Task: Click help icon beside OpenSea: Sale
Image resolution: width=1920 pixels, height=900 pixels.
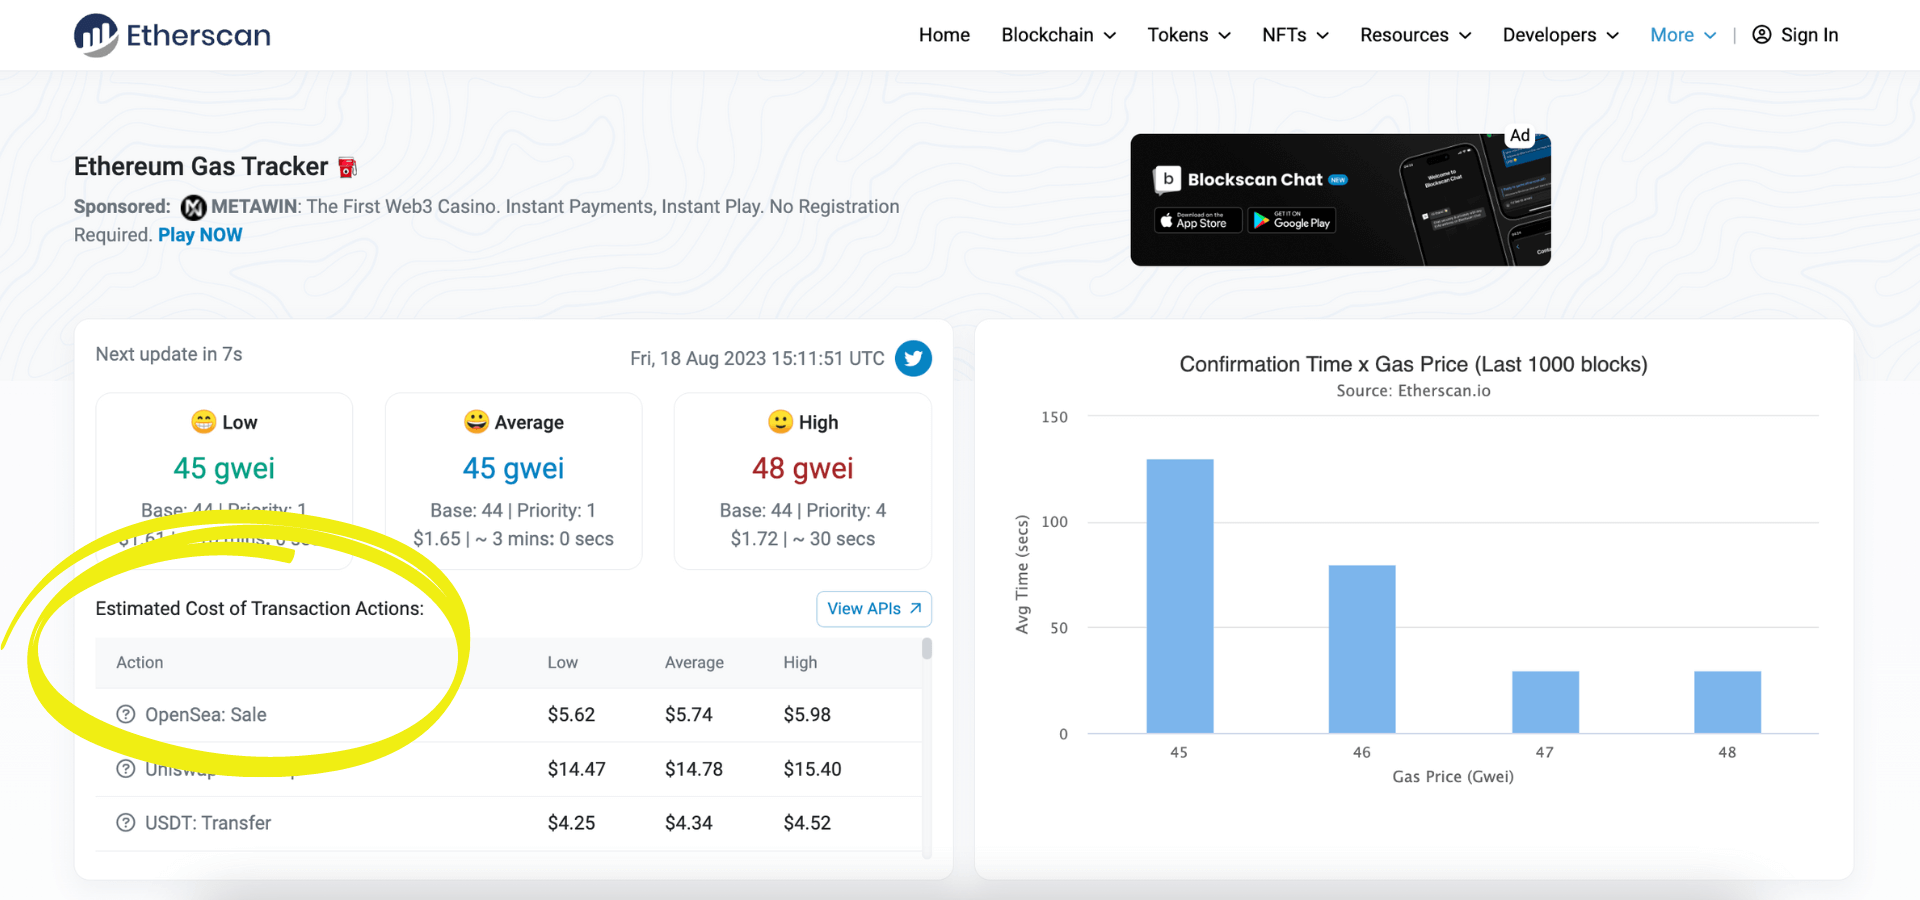Action: click(126, 715)
